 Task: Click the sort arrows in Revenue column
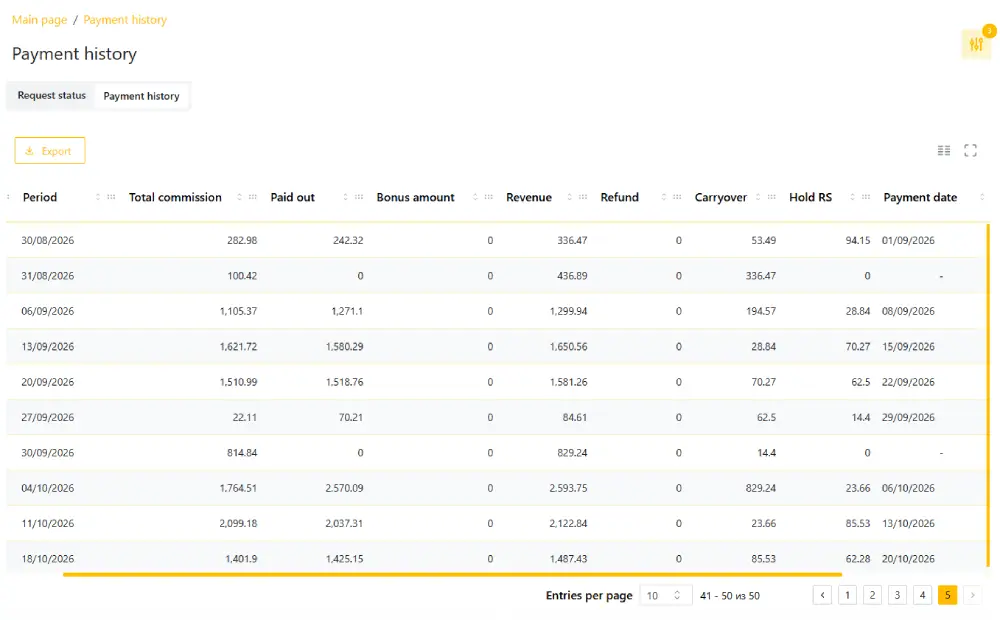[x=570, y=197]
